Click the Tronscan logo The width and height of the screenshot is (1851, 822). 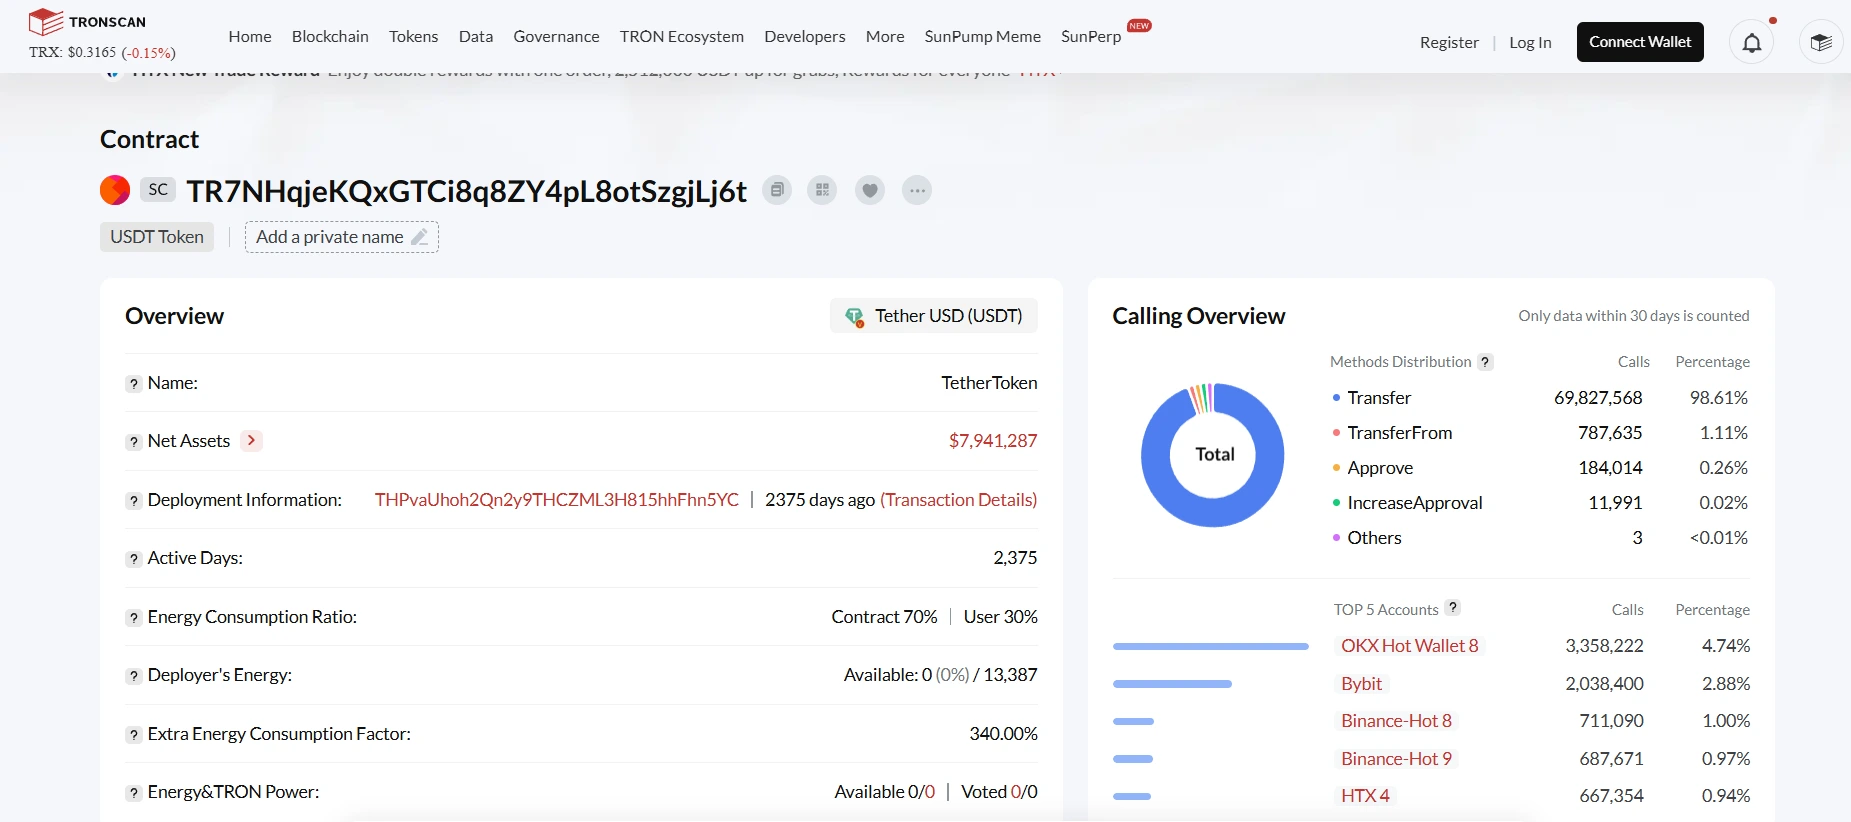click(x=88, y=22)
